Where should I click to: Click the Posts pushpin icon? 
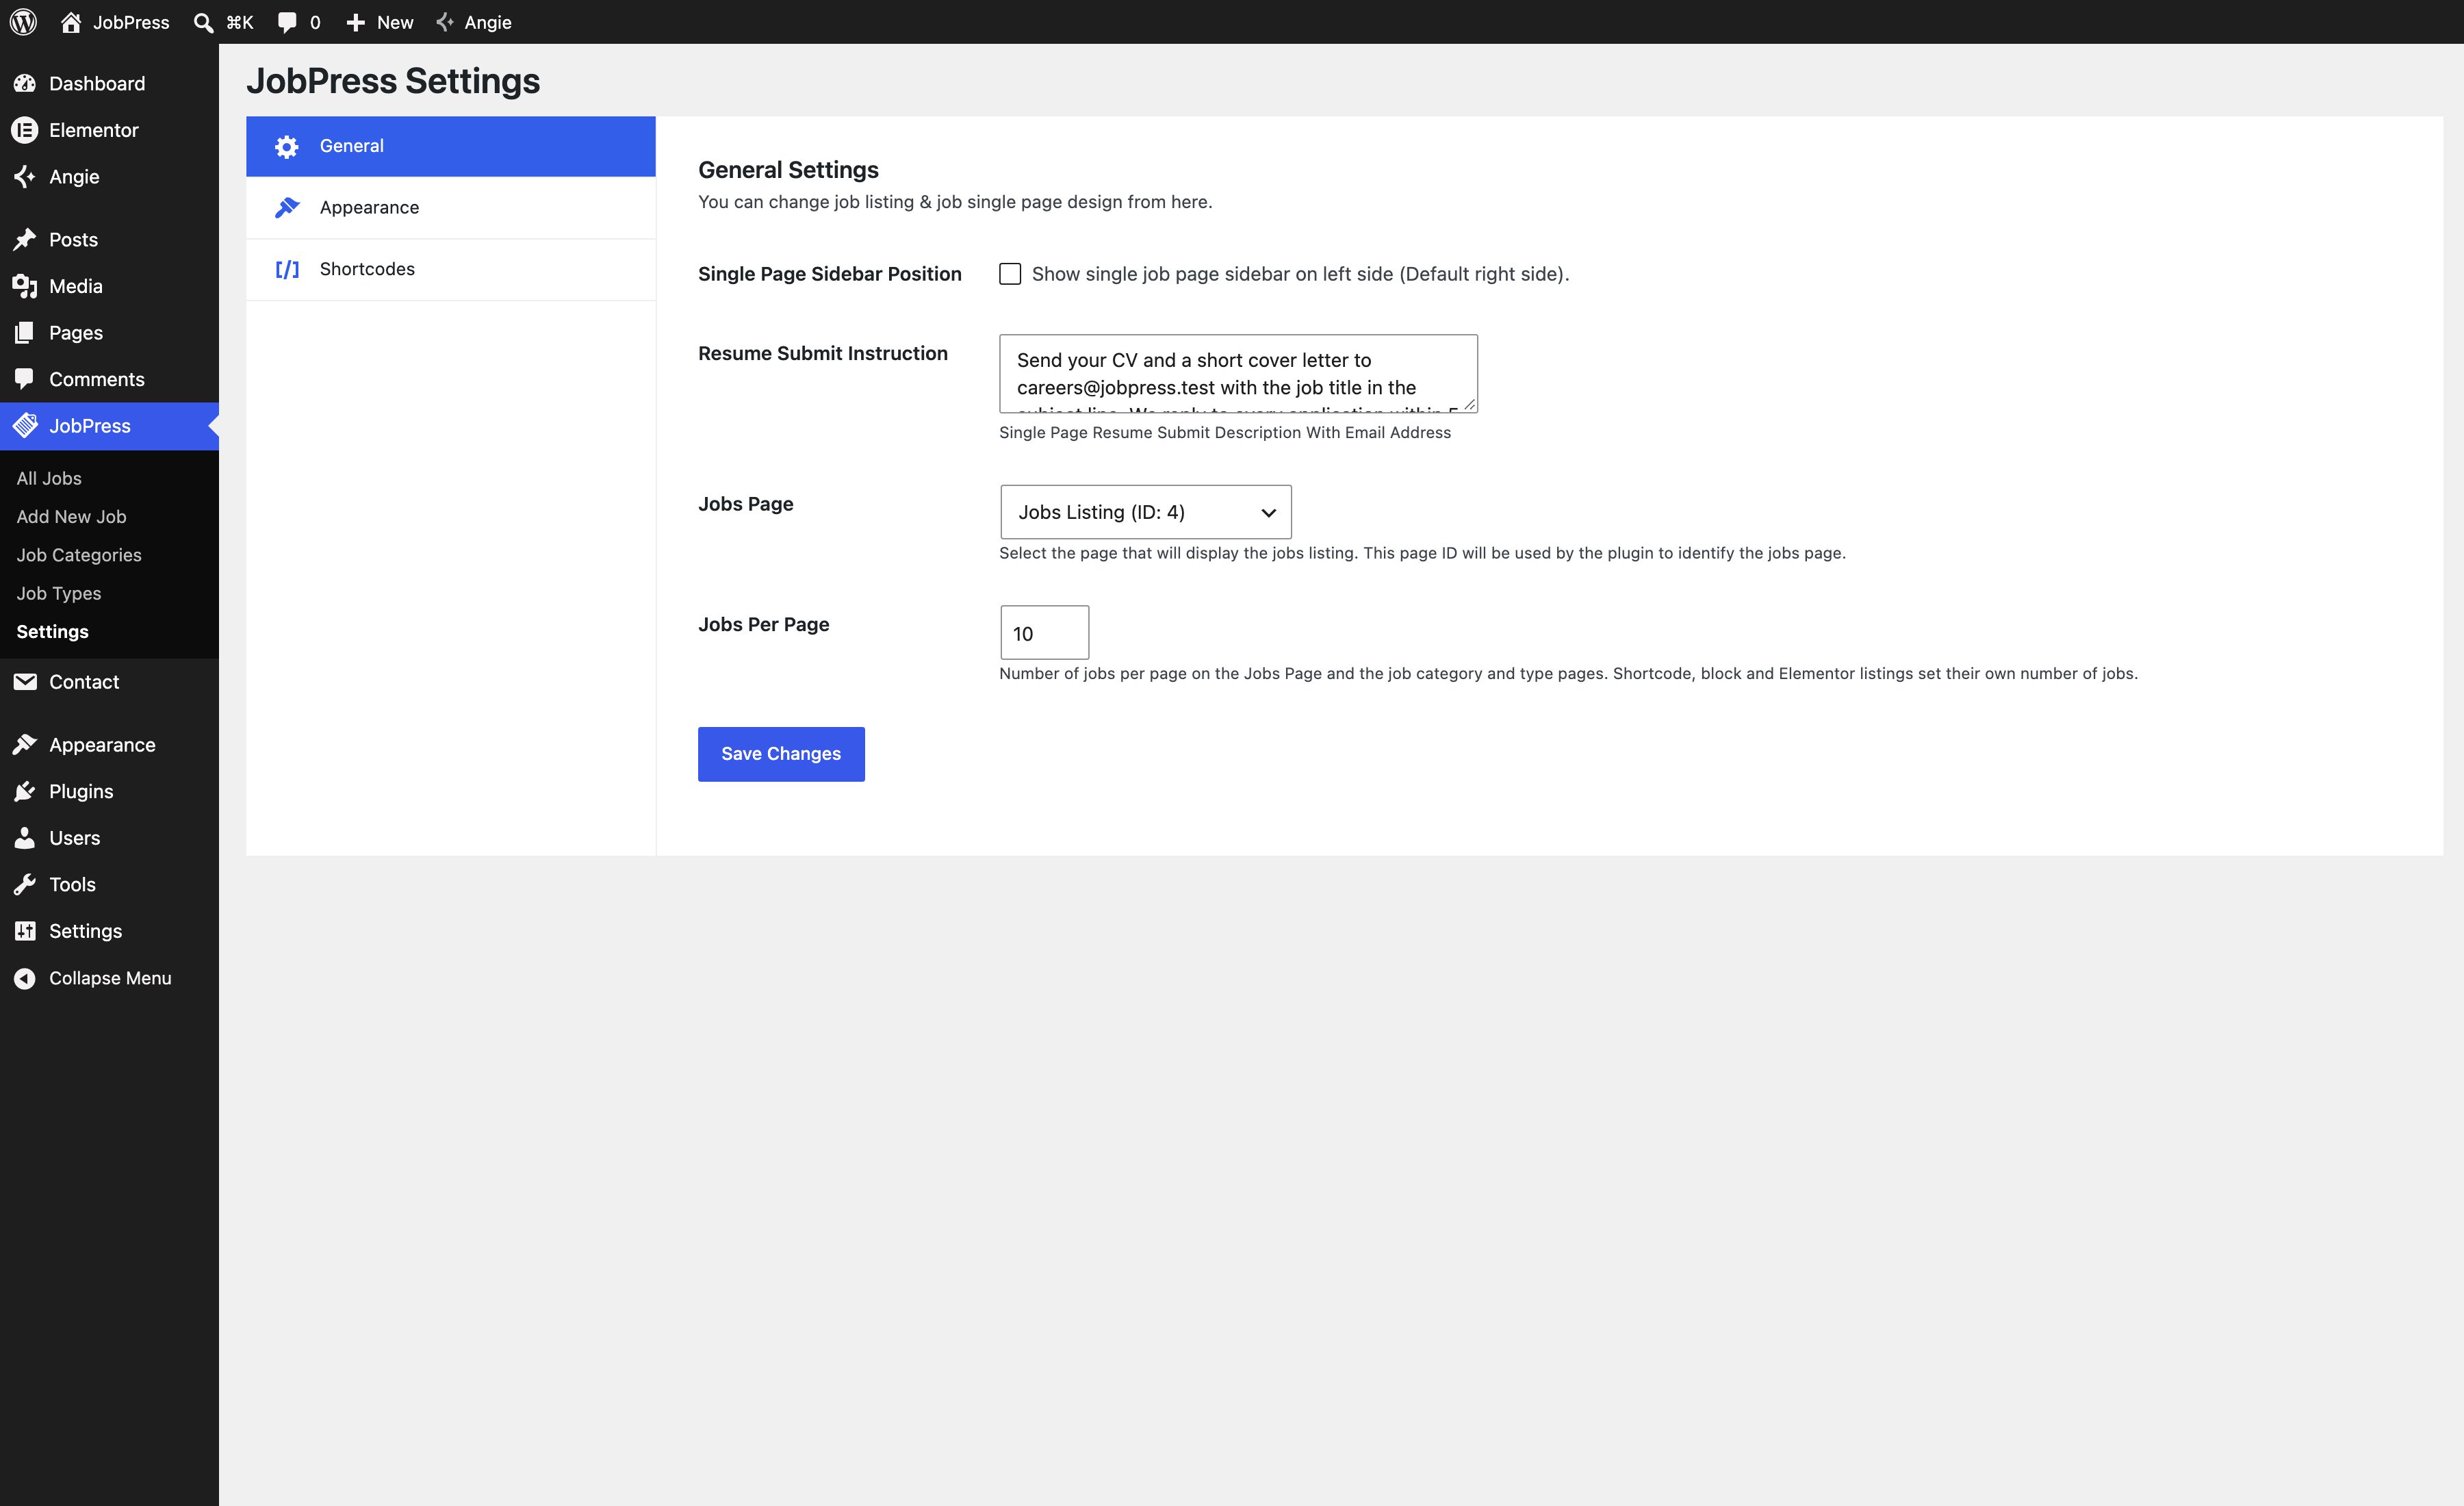[25, 239]
